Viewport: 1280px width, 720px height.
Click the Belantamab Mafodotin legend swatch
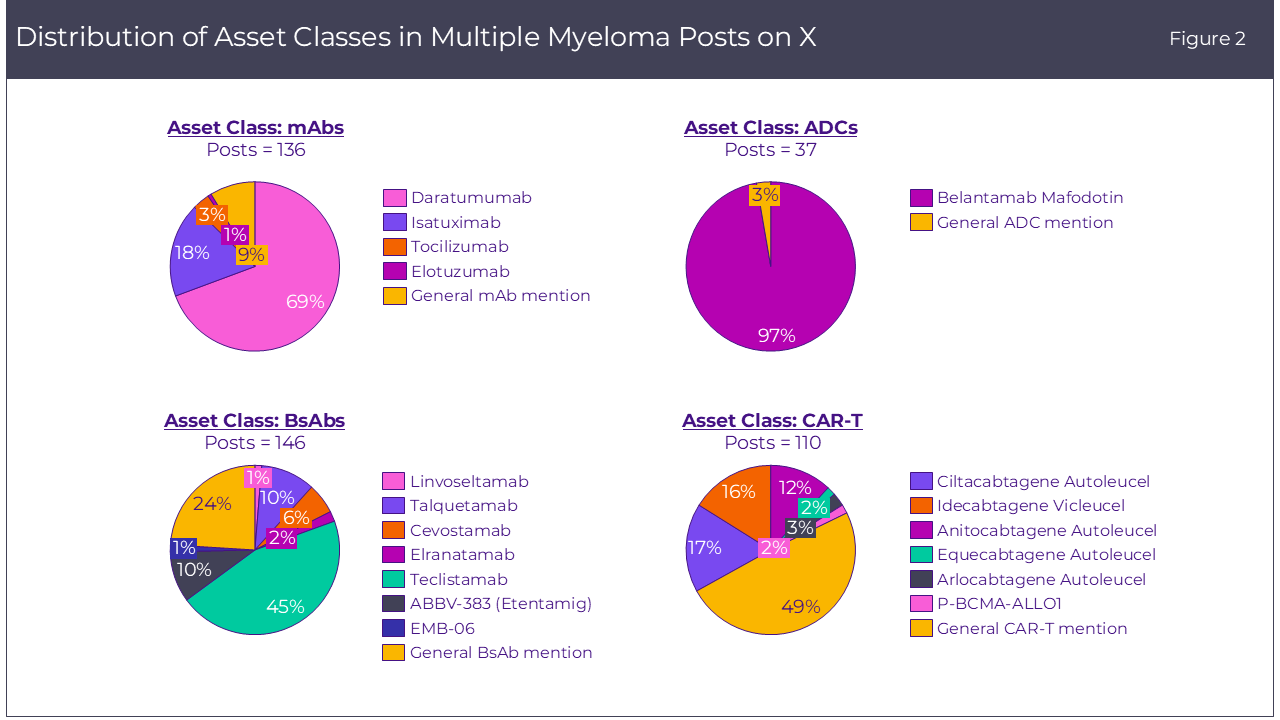[x=921, y=198]
